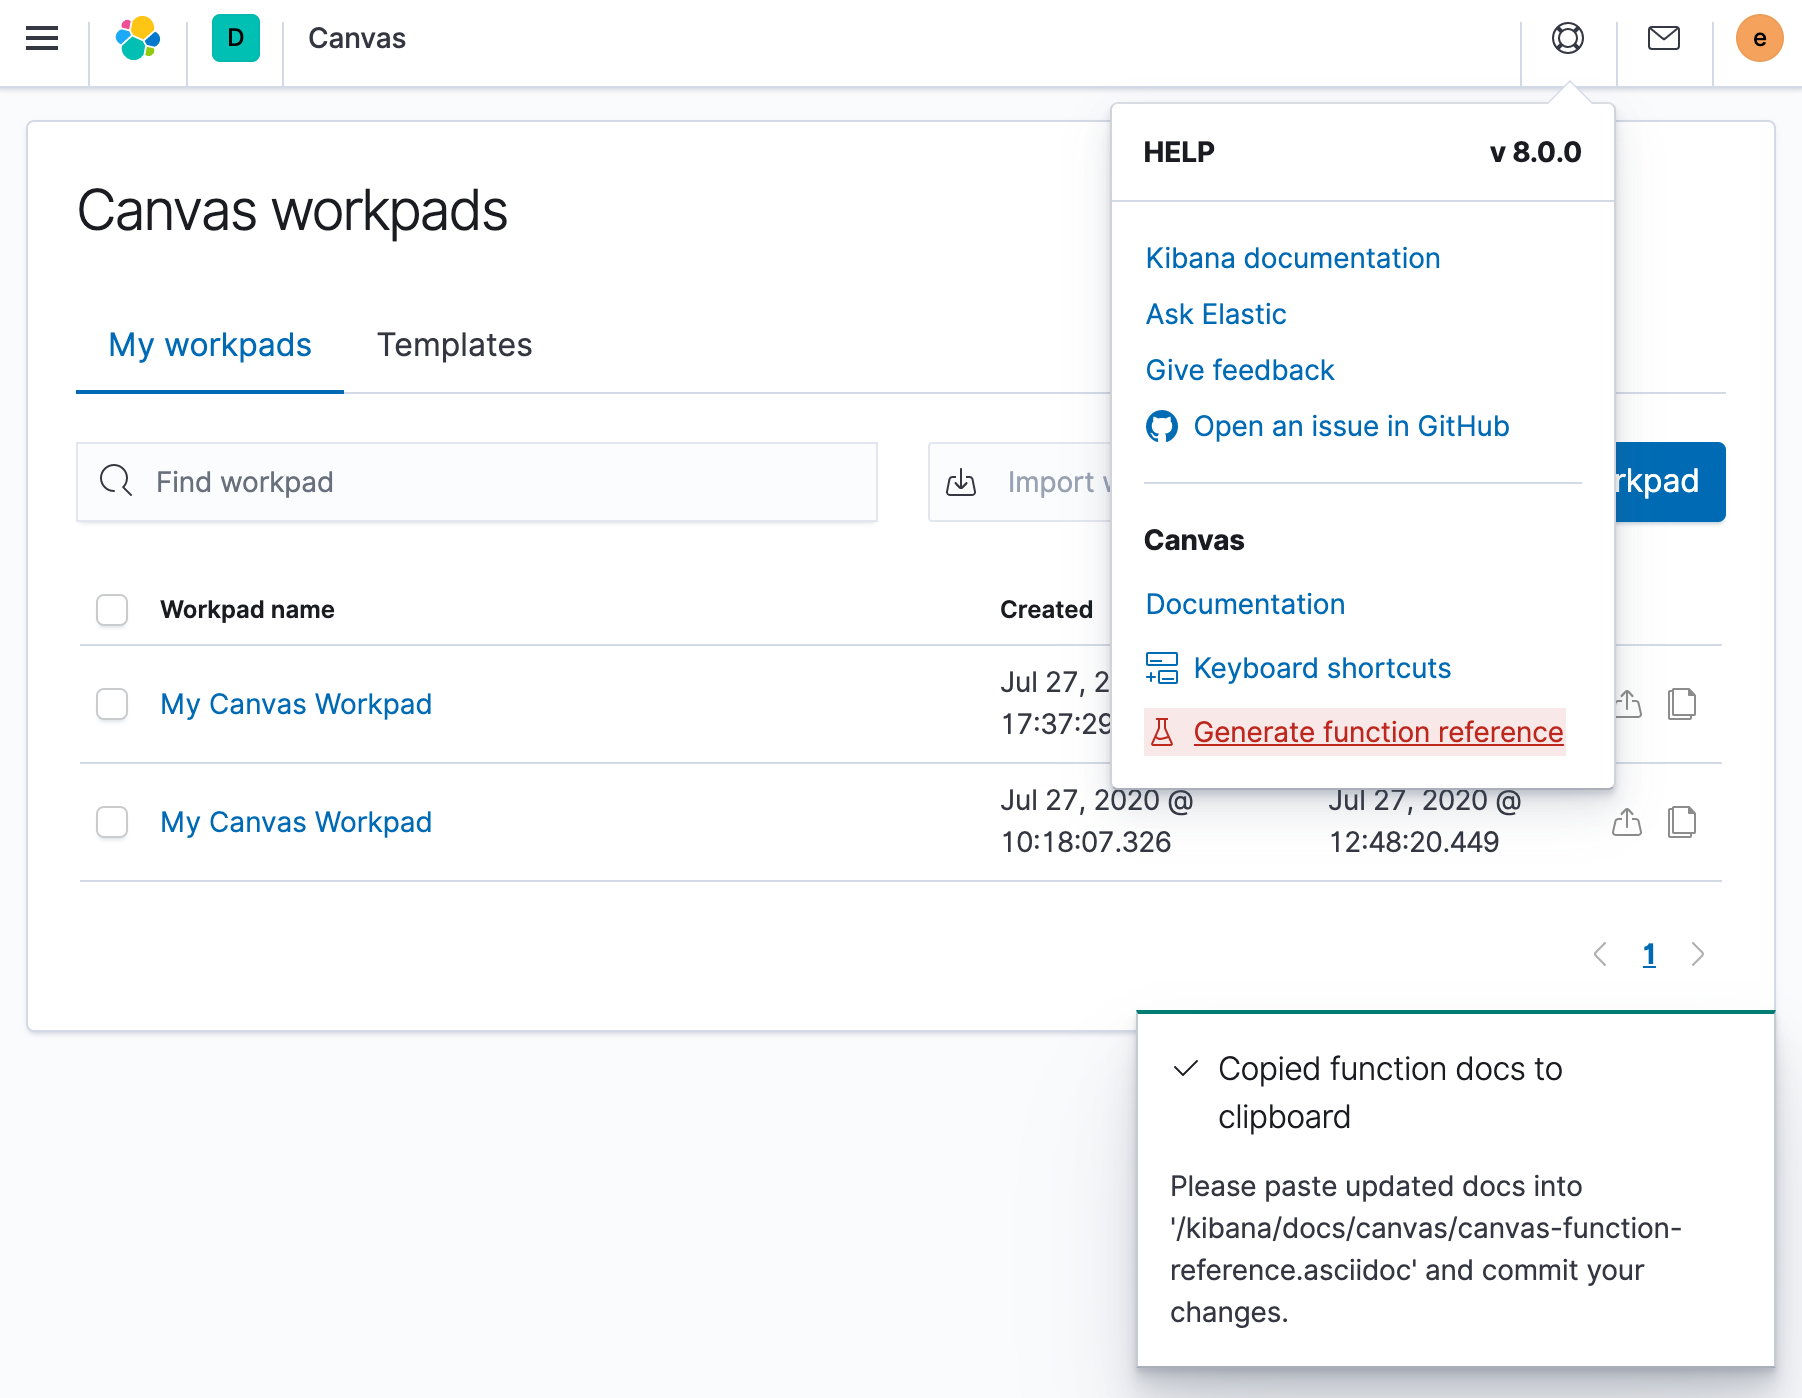Screen dimensions: 1802x1398
Task: Sort by Workpad name column header
Action: [247, 609]
